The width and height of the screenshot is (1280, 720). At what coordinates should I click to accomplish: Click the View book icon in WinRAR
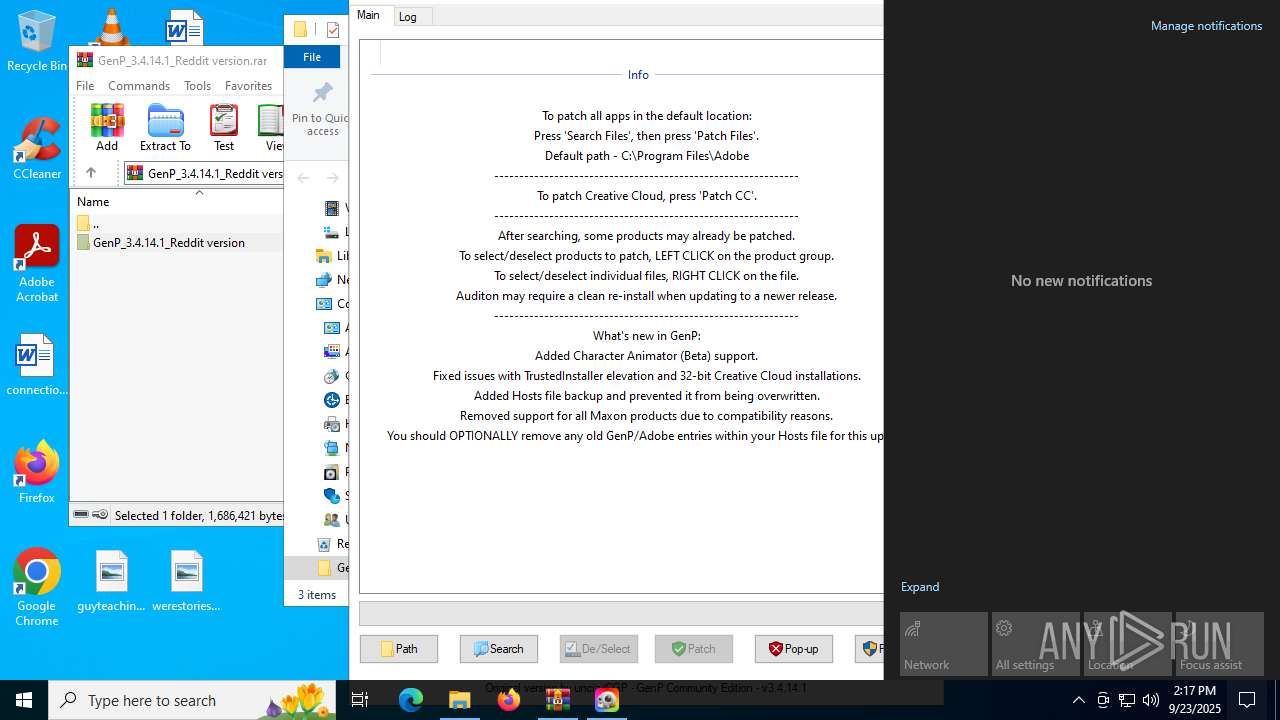[271, 127]
